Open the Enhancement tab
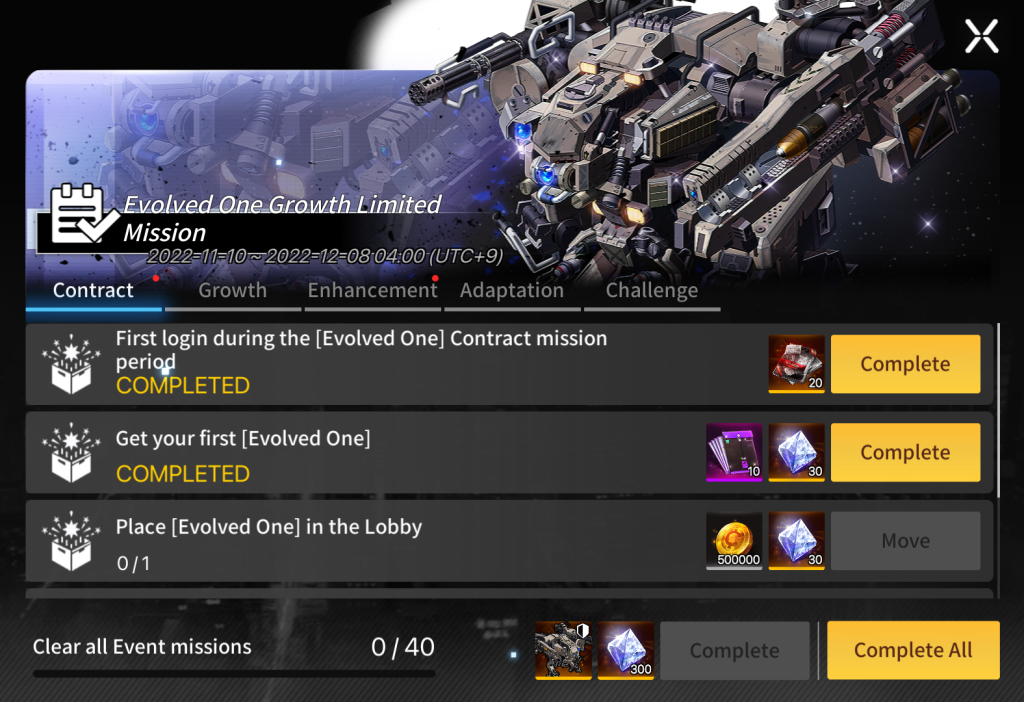The image size is (1024, 702). 372,291
